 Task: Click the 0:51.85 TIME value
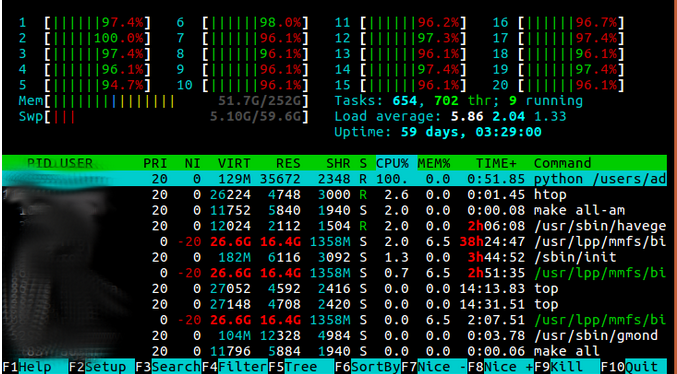[x=497, y=179]
